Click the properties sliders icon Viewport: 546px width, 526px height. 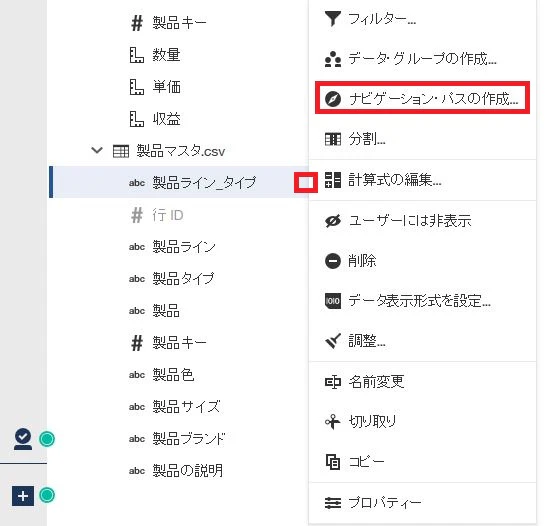(333, 503)
